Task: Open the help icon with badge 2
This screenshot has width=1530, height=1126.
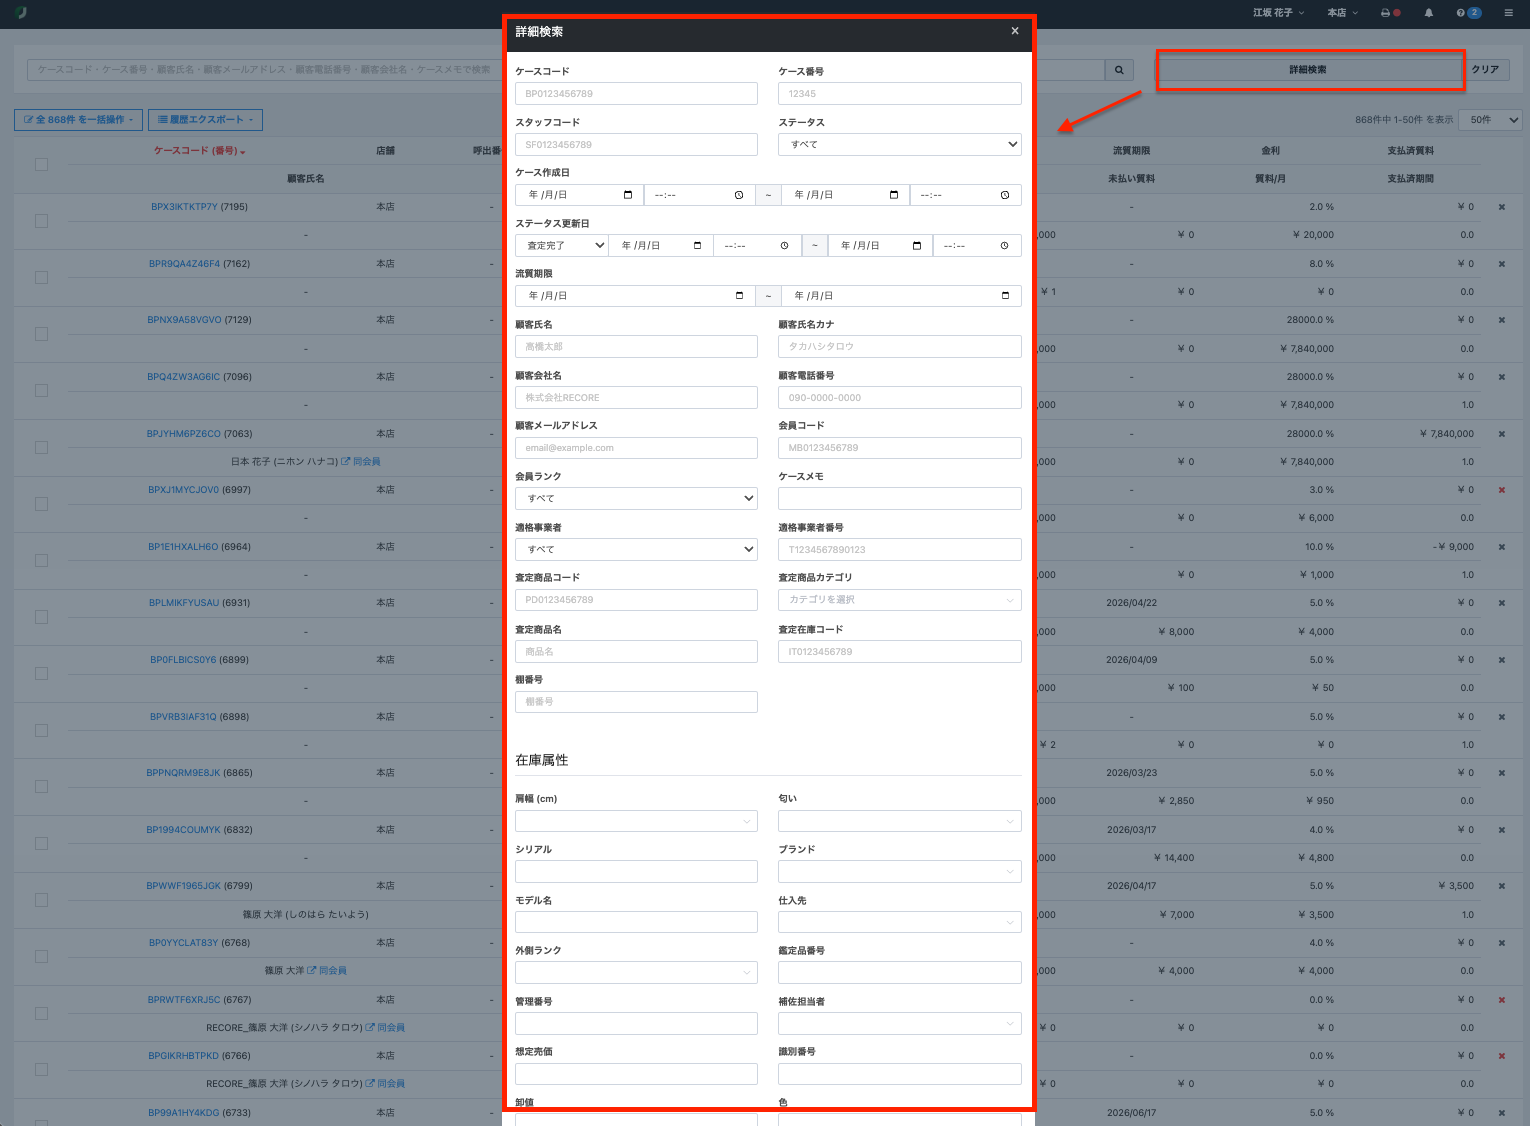Action: tap(1469, 13)
